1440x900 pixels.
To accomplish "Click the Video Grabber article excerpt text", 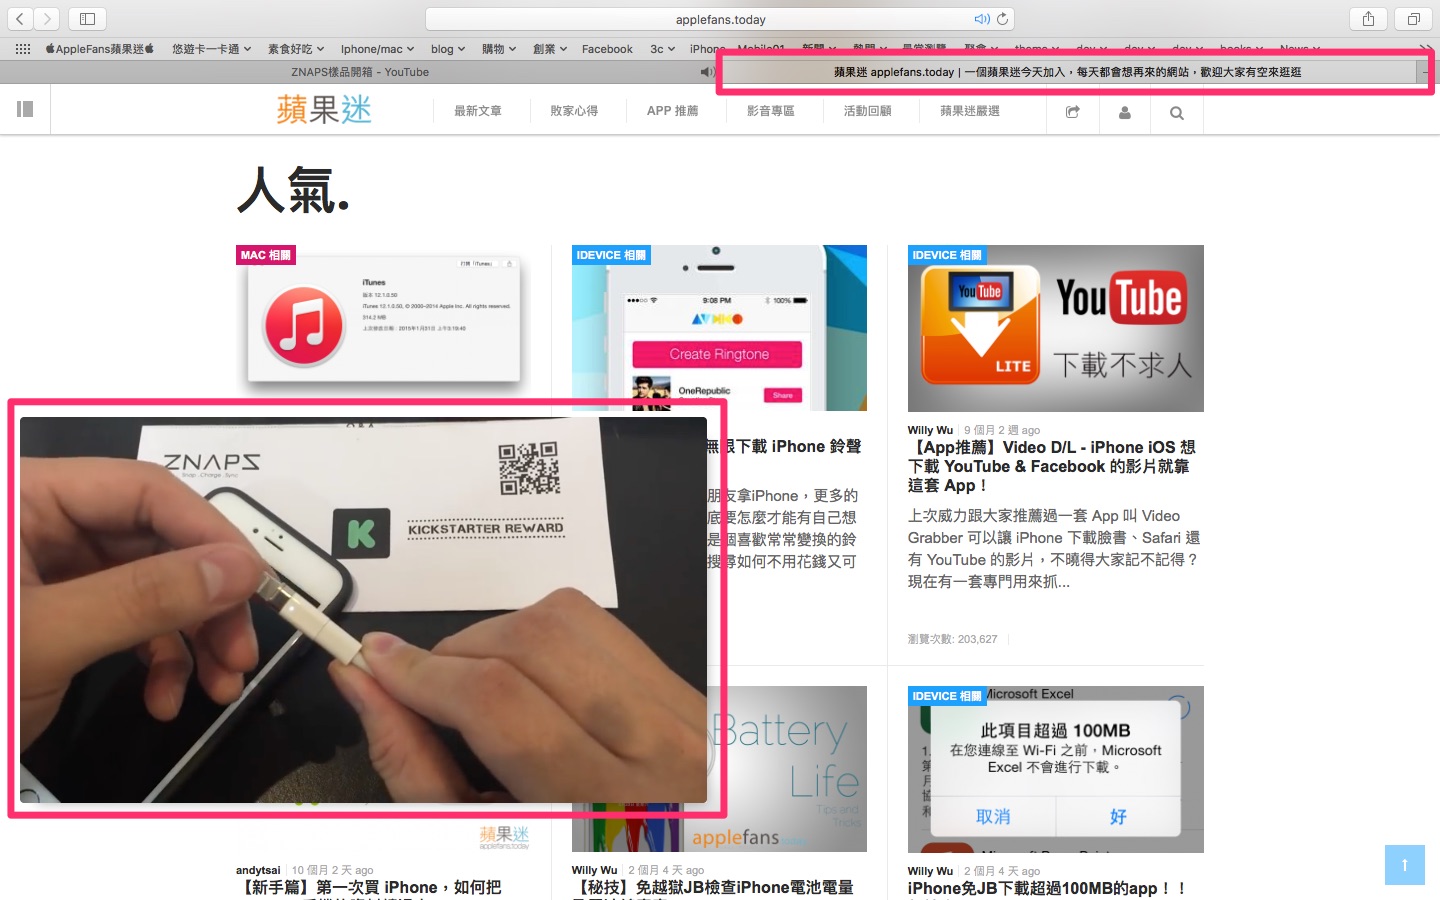I will point(1053,549).
